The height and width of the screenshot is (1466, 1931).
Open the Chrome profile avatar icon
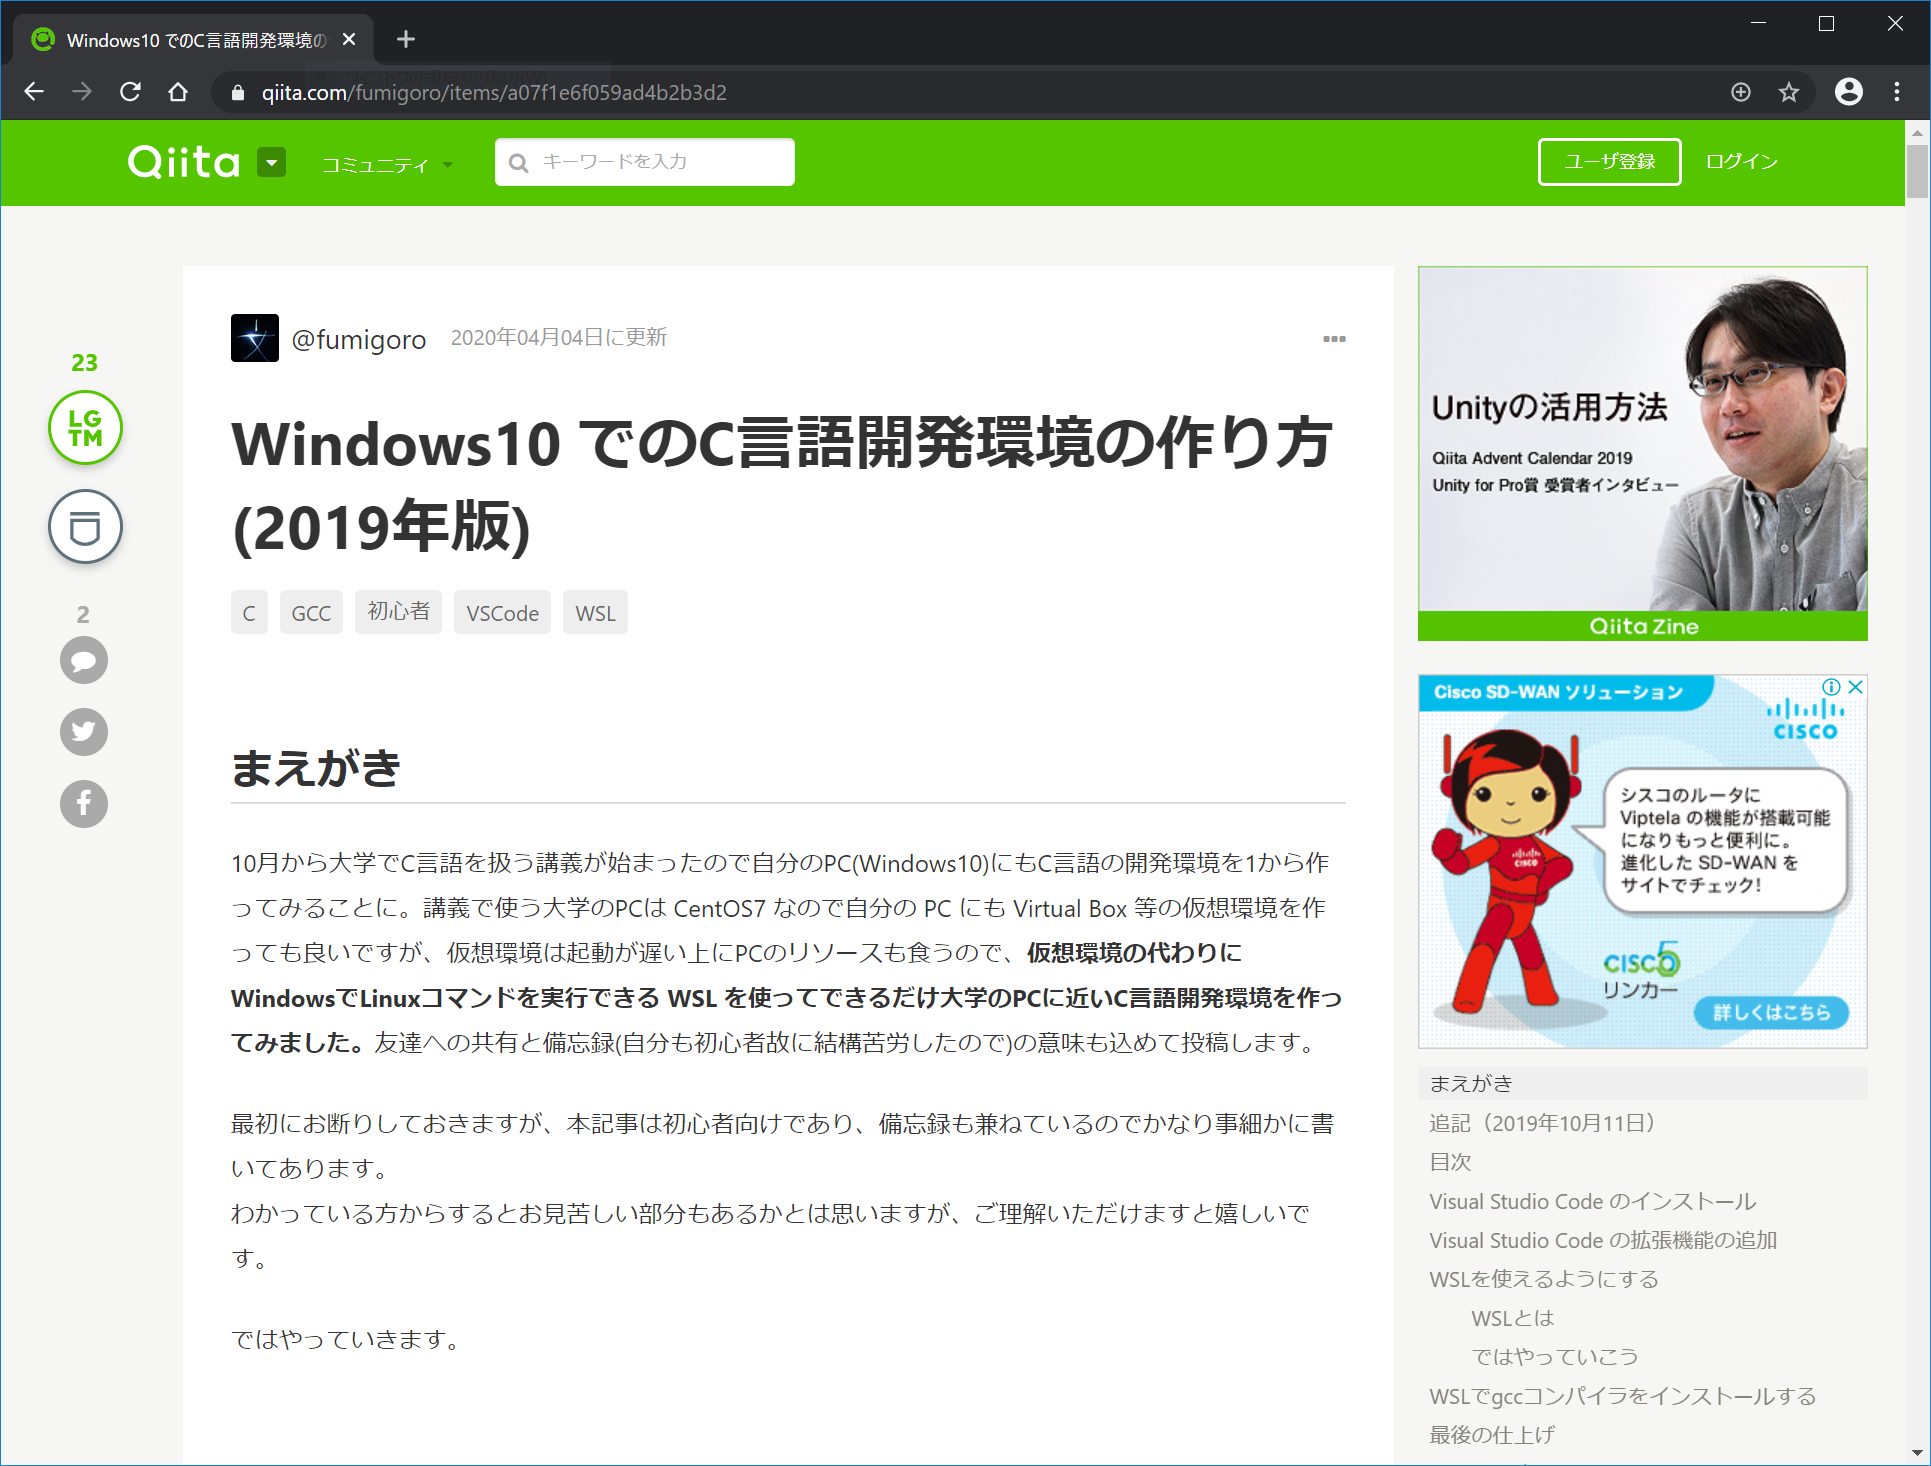[1848, 92]
